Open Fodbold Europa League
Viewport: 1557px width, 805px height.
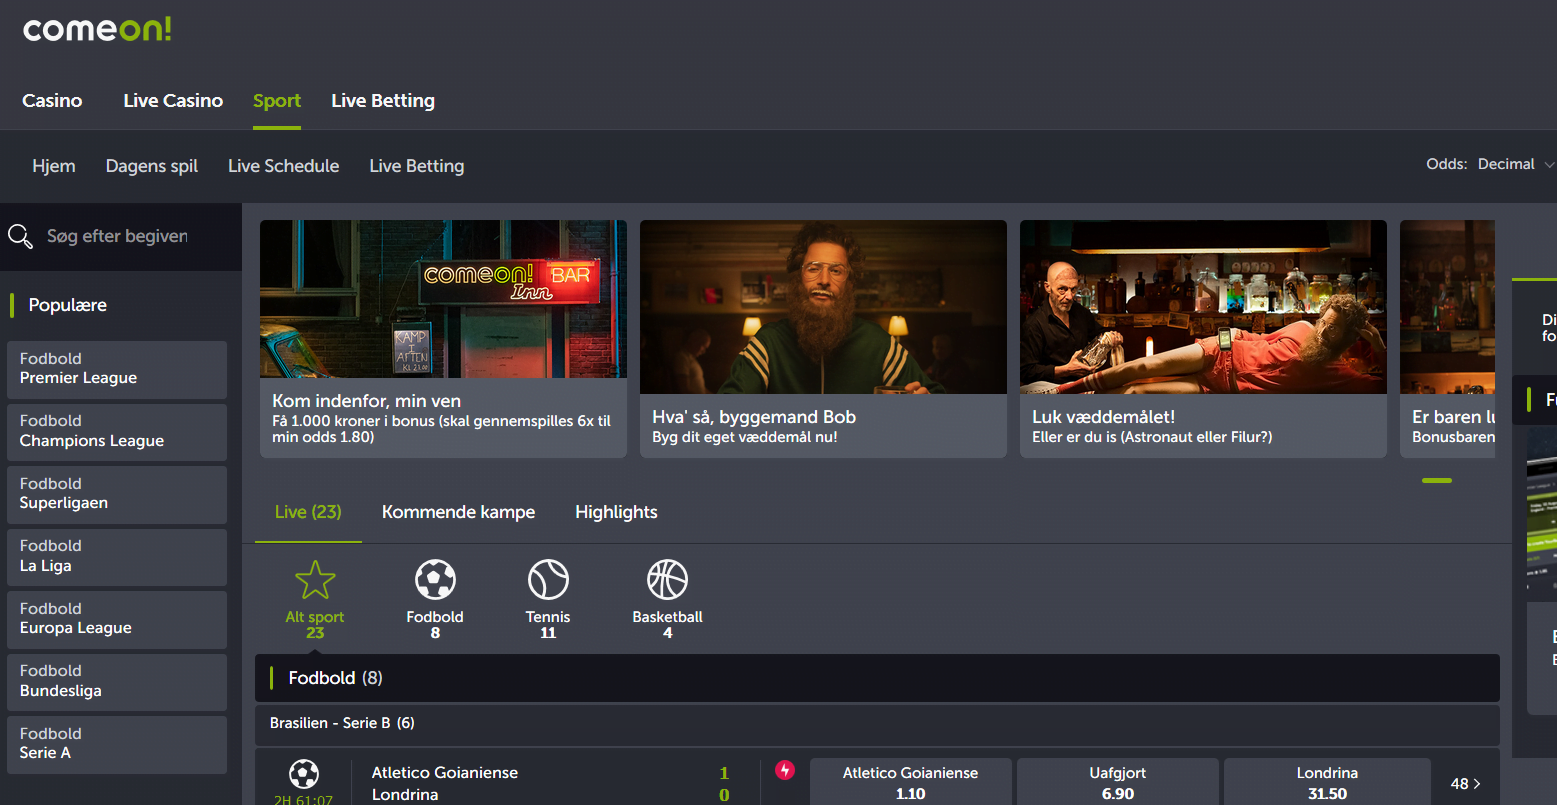[117, 620]
